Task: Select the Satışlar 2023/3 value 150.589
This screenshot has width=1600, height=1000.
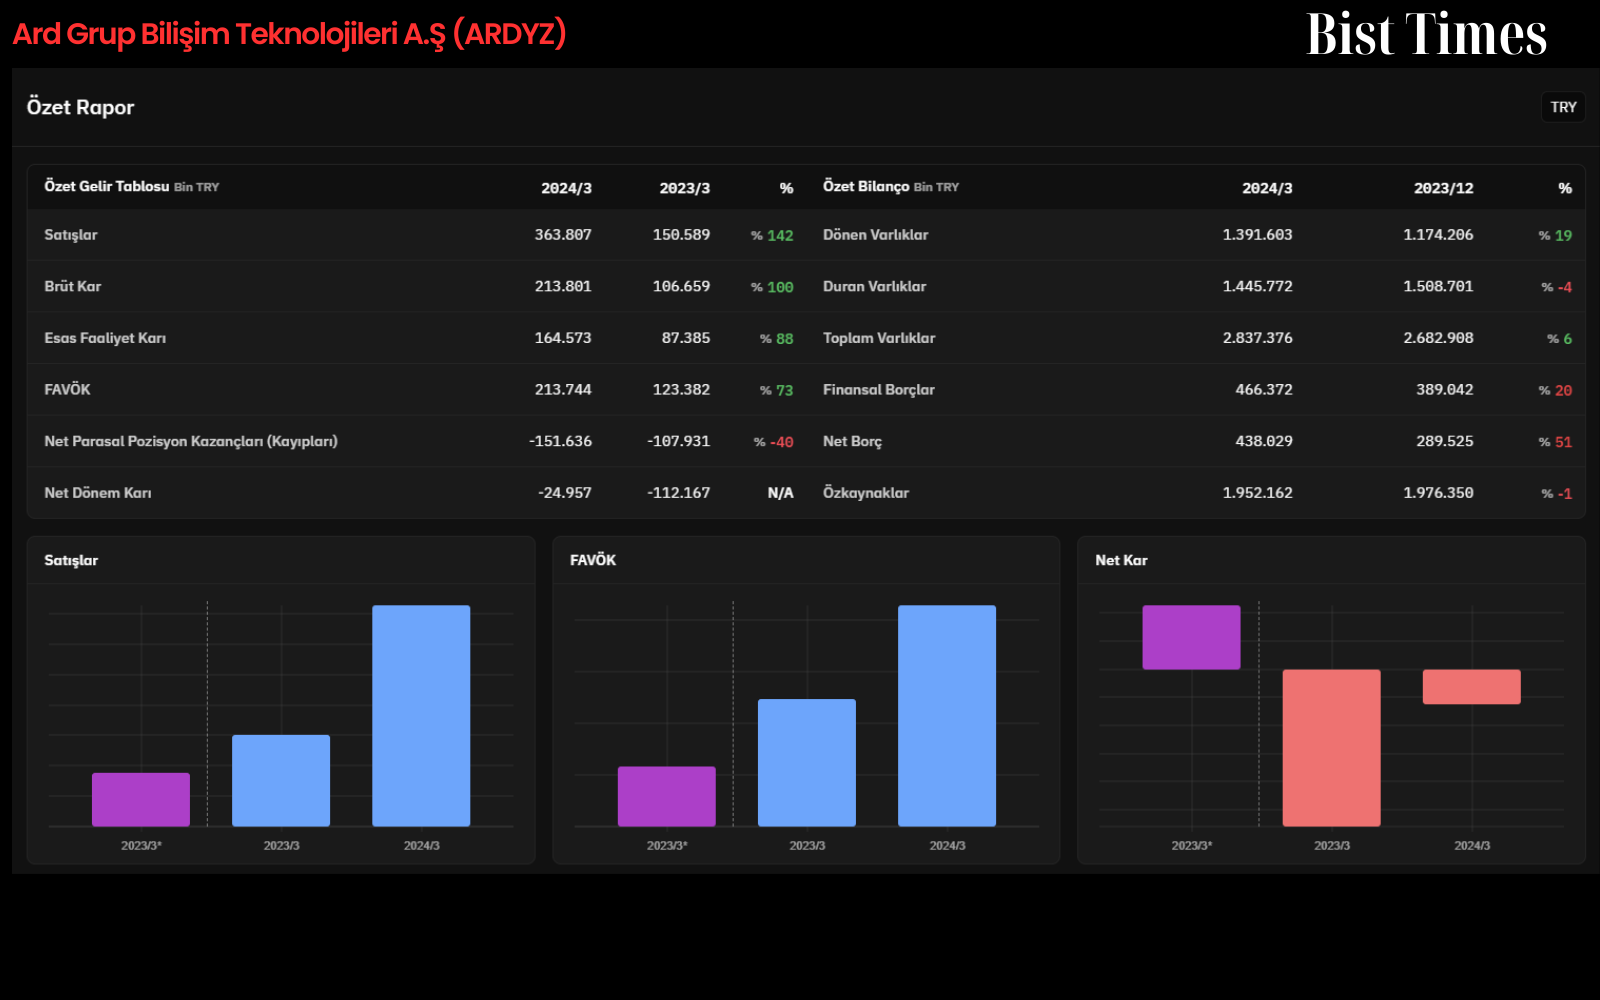Action: (681, 235)
